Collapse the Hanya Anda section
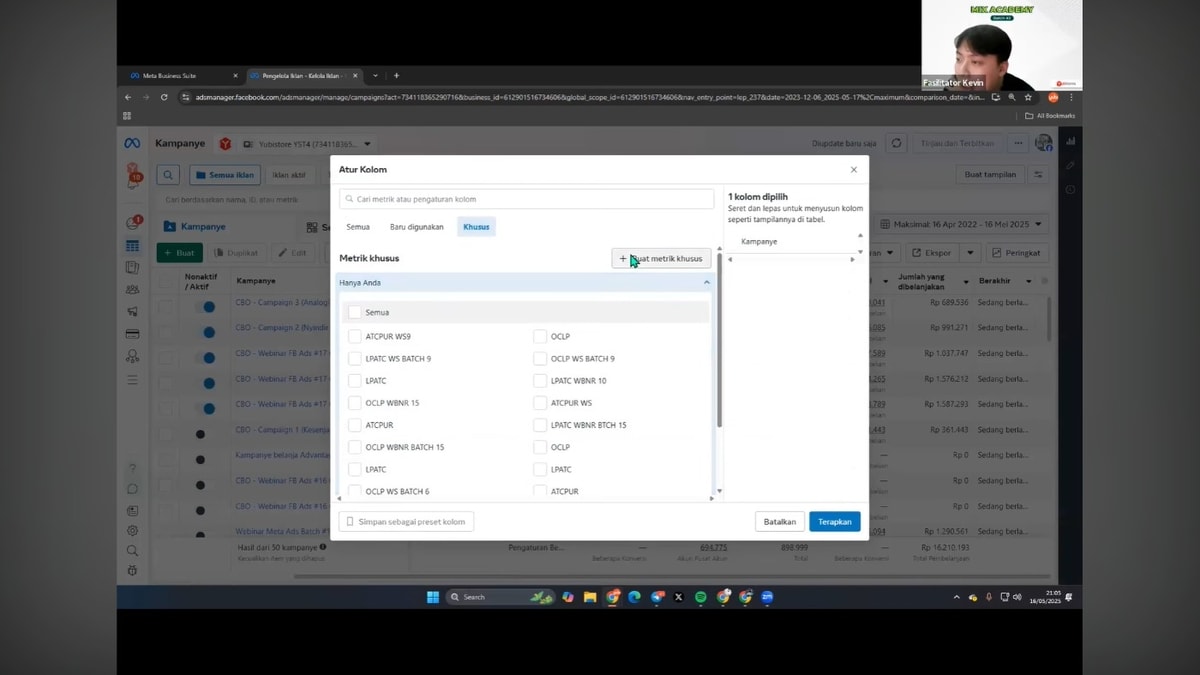 point(707,283)
